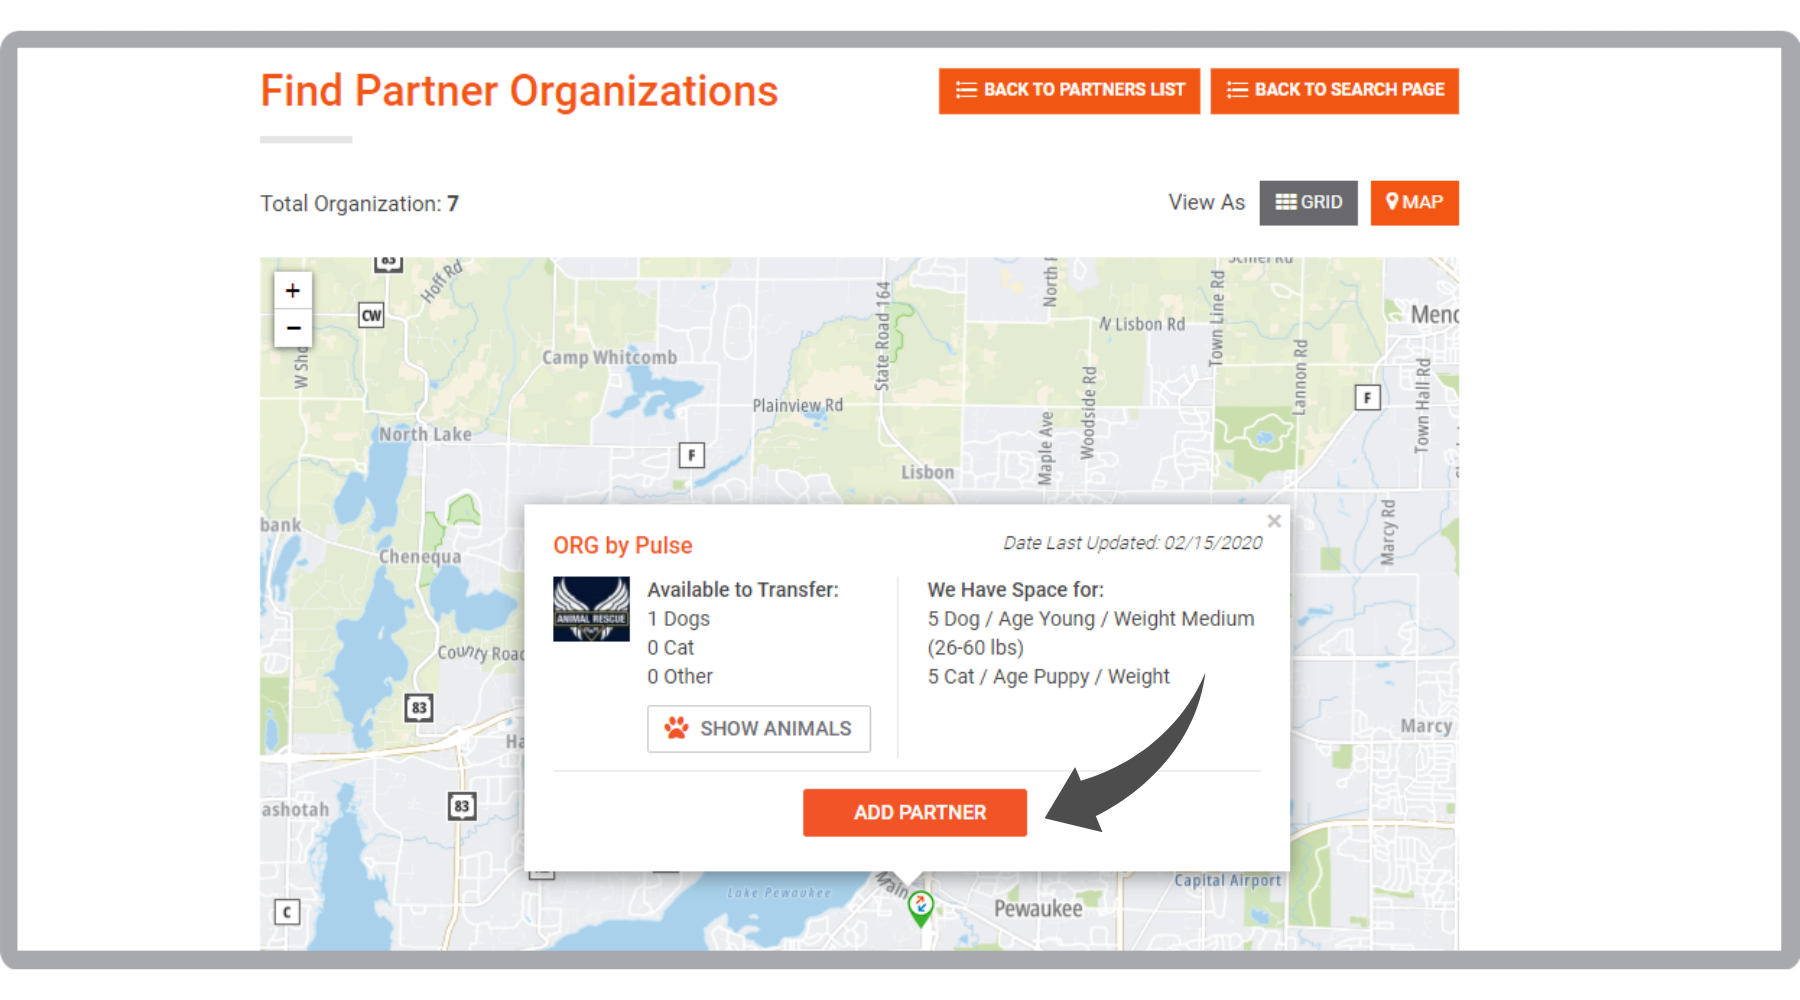Screen dimensions: 1800x1000
Task: Click the 'Available to Transfer:' heading
Action: 743,590
